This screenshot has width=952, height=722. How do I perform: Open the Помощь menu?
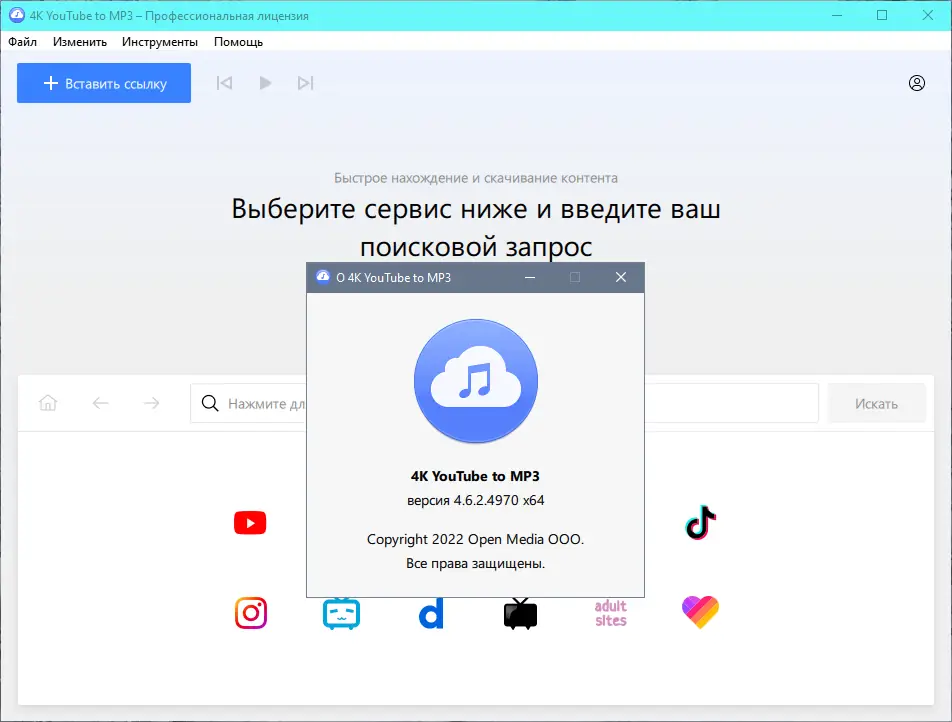[238, 42]
